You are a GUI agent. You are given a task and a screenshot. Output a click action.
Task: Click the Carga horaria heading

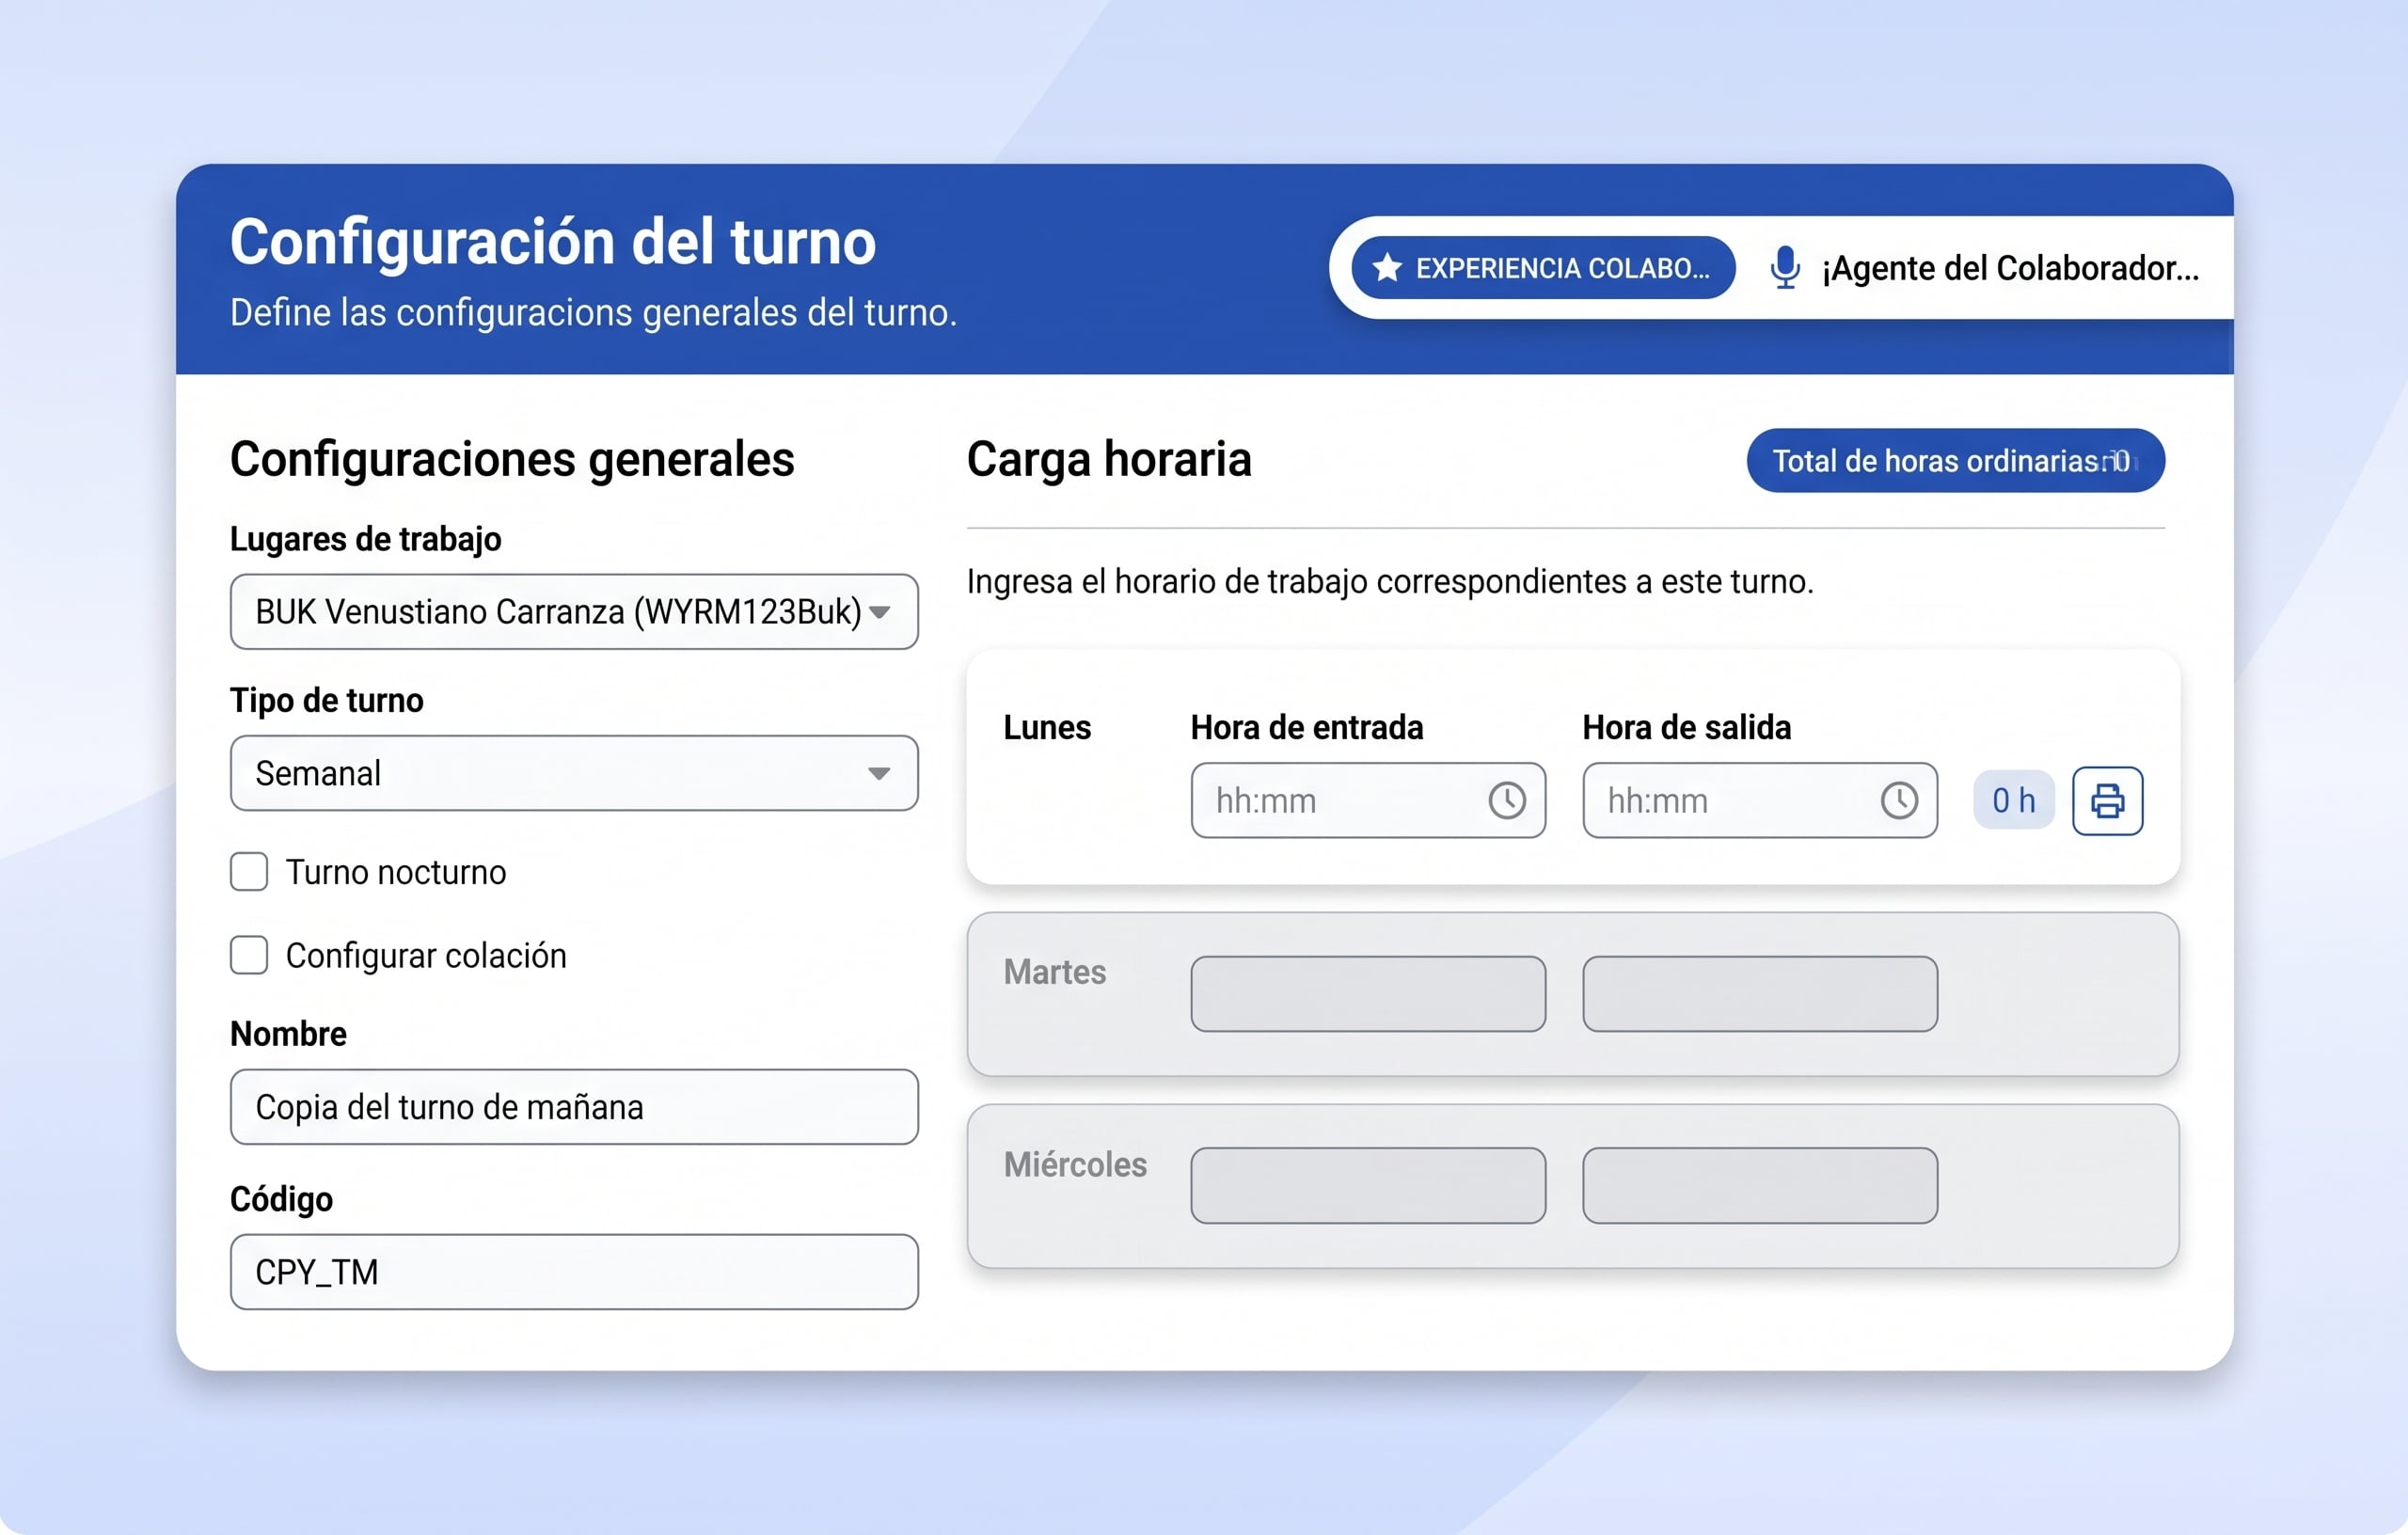coord(1109,460)
